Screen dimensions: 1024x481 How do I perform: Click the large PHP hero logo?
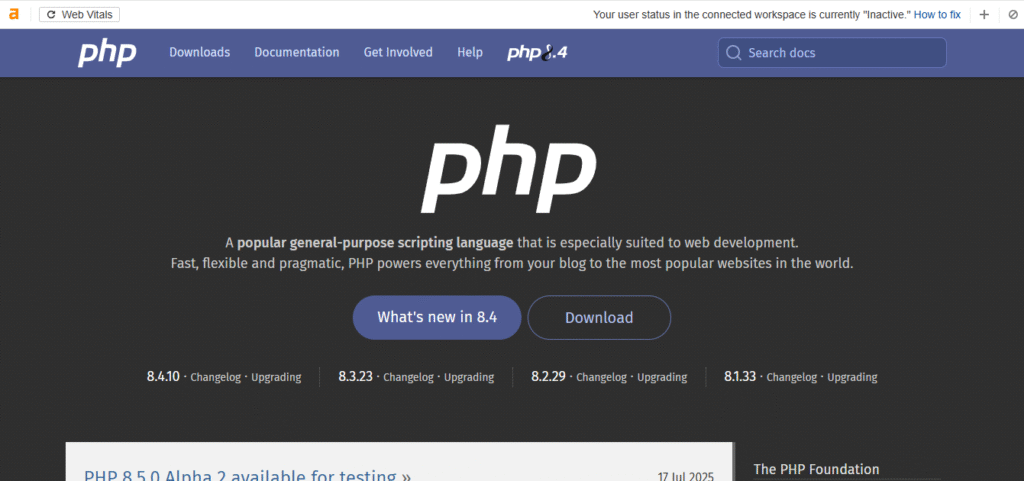tap(509, 168)
